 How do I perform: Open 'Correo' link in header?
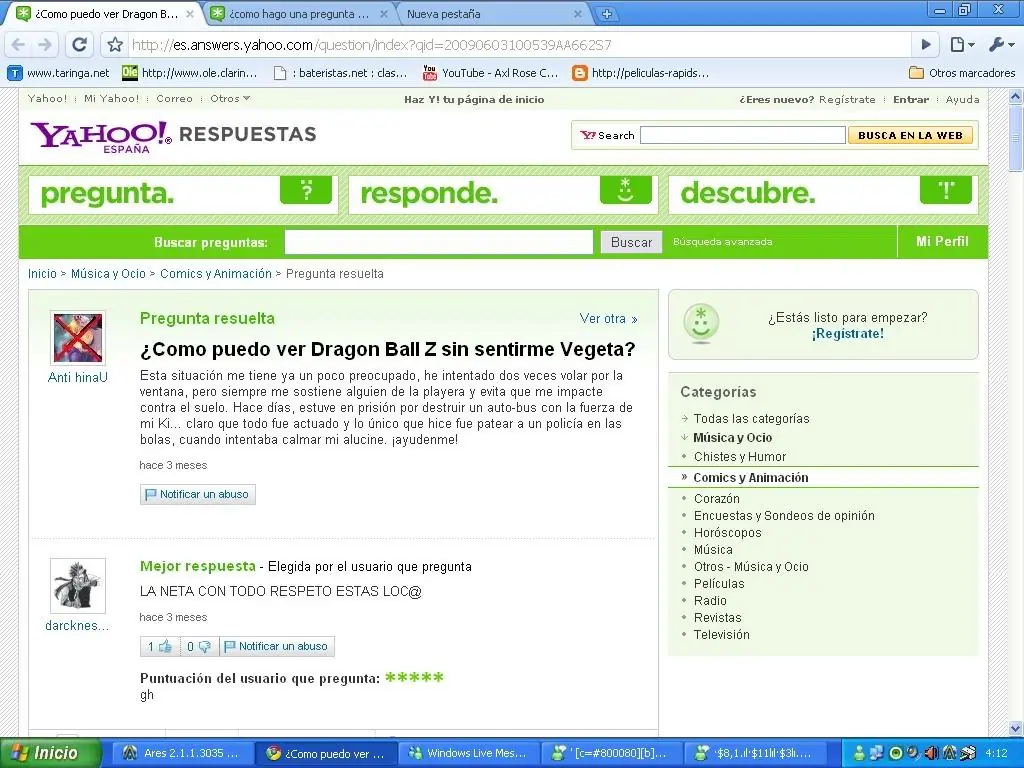pos(174,99)
